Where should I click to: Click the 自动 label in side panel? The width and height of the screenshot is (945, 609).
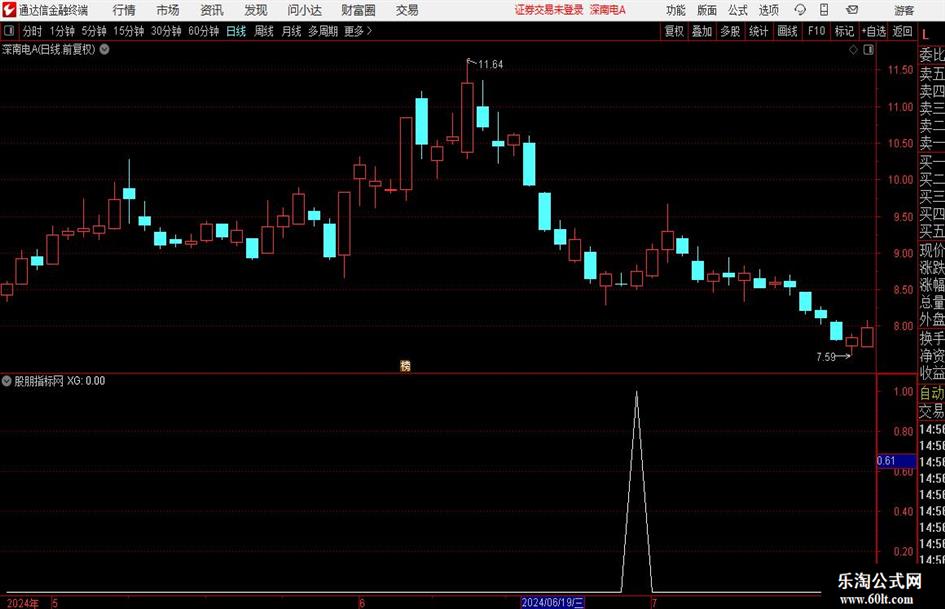coord(932,393)
